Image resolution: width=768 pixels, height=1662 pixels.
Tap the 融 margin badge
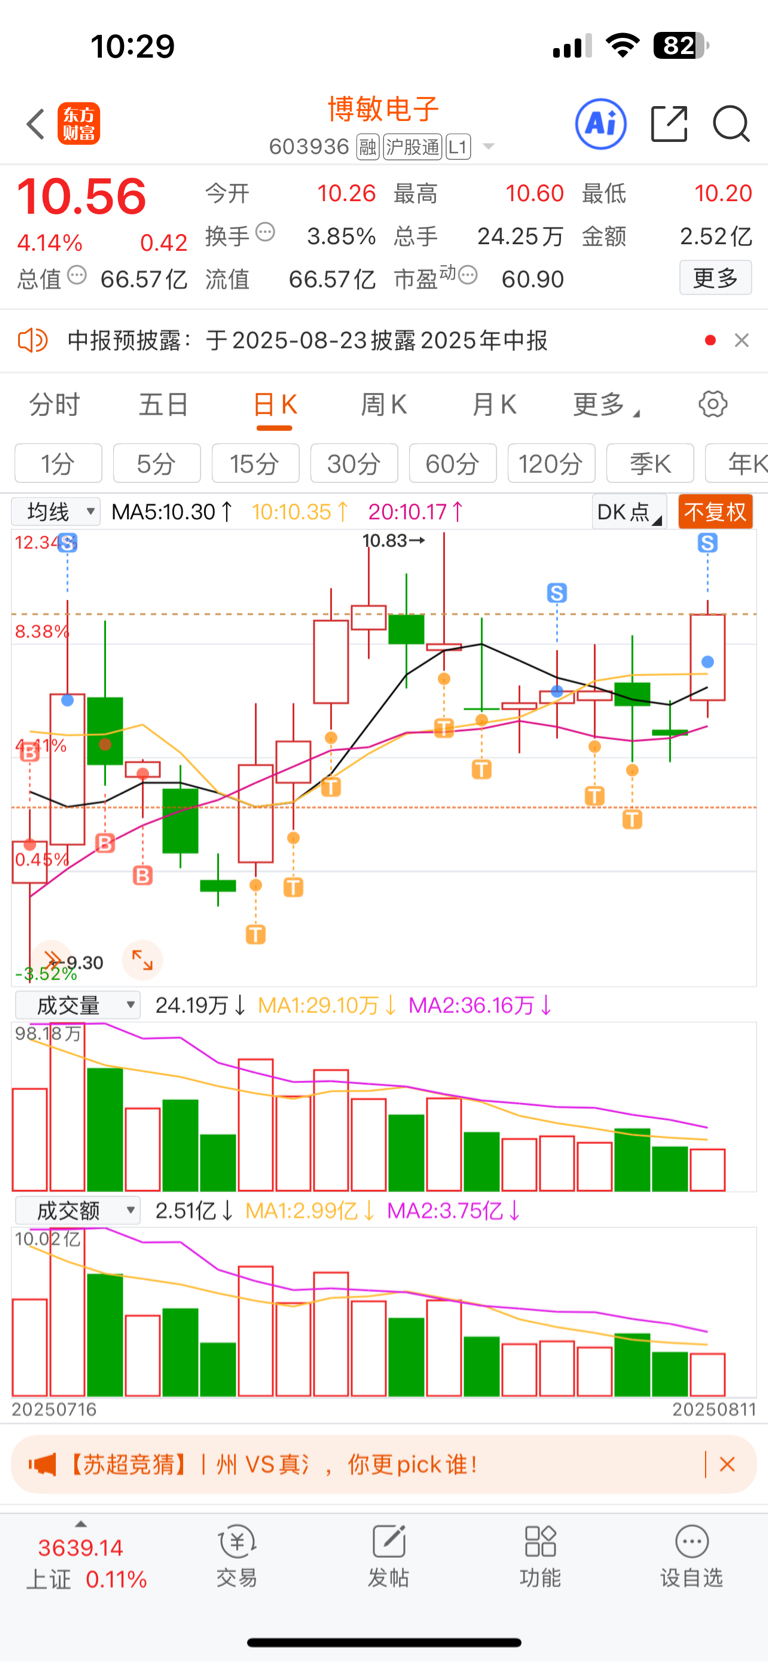coord(367,148)
